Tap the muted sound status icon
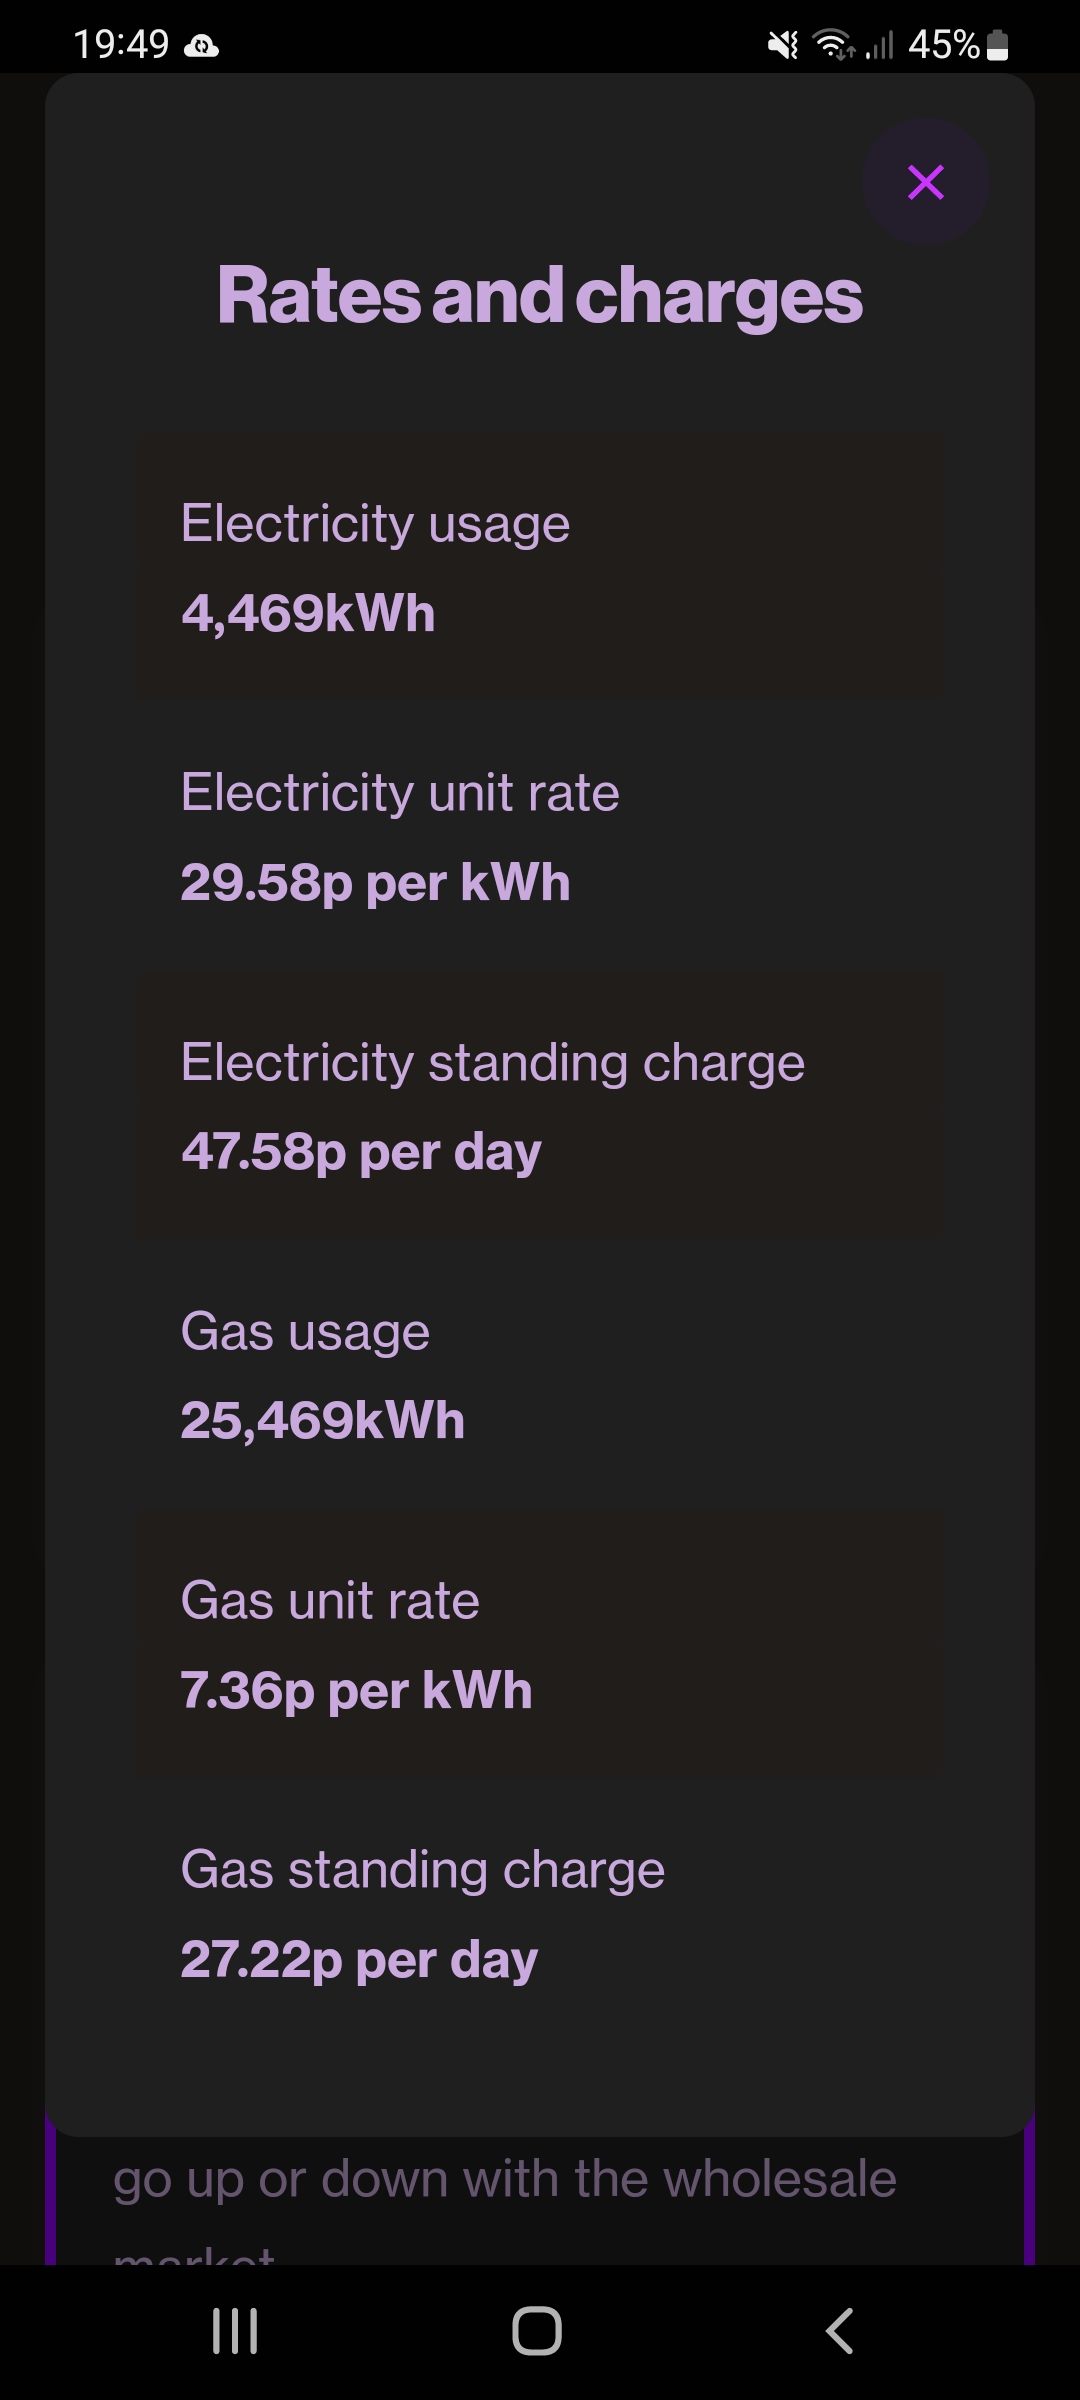The height and width of the screenshot is (2400, 1080). click(783, 45)
